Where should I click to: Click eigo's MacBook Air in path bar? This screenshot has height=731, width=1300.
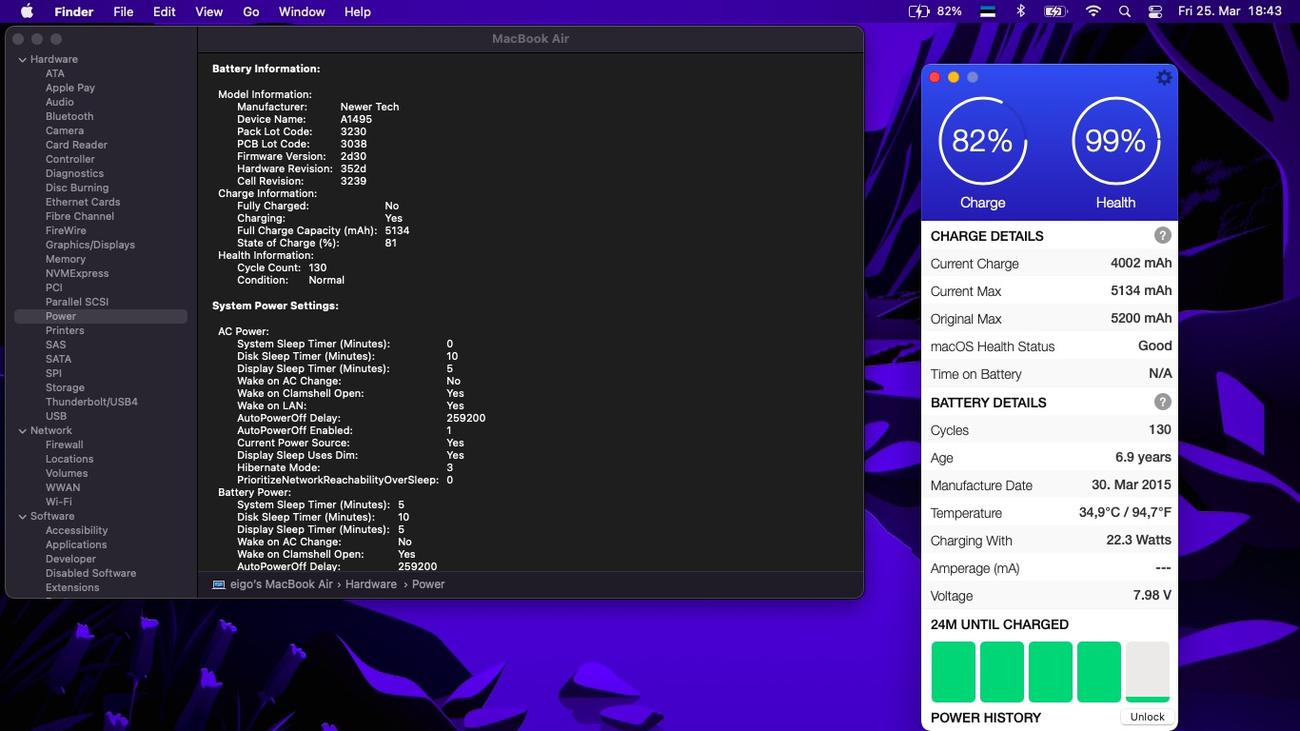(x=282, y=584)
